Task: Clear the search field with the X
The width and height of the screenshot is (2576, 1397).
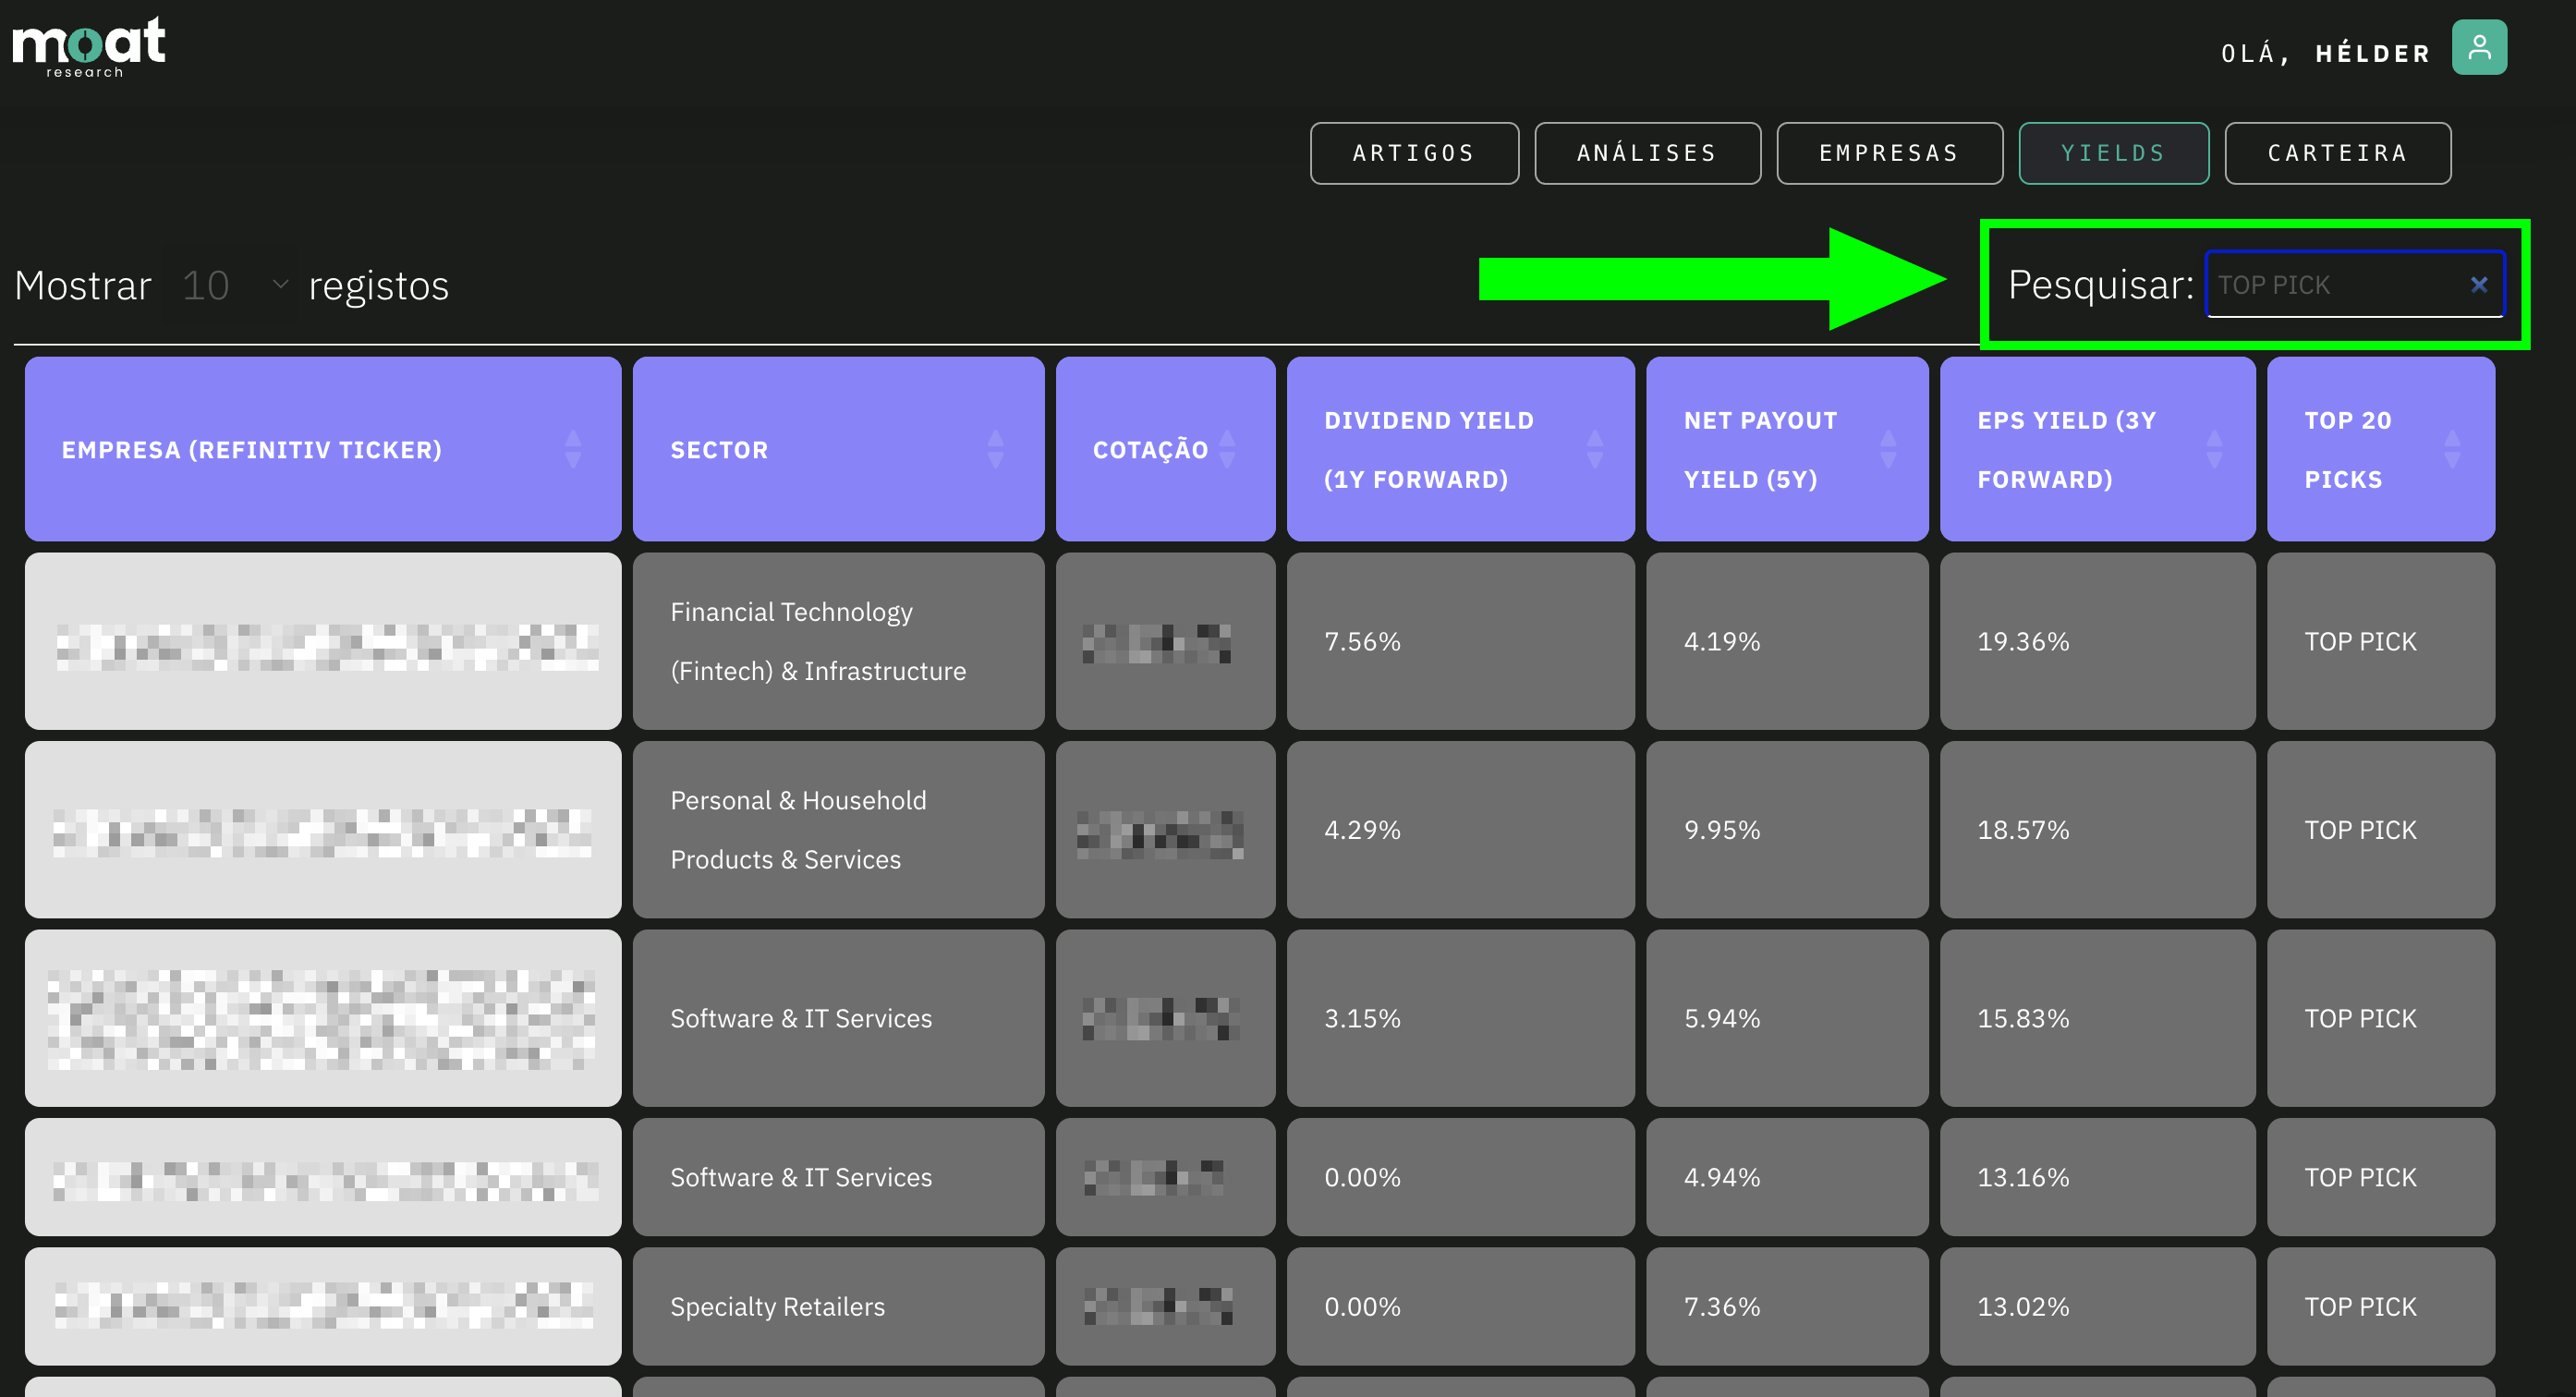Action: tap(2479, 285)
